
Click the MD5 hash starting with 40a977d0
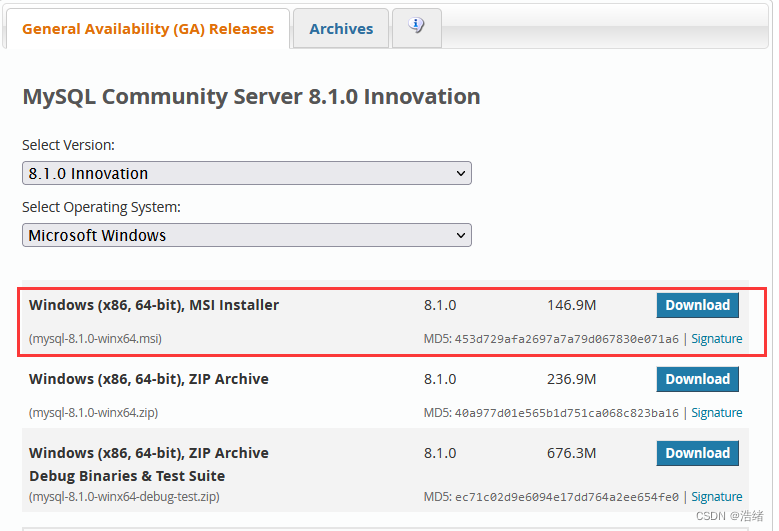coord(566,413)
